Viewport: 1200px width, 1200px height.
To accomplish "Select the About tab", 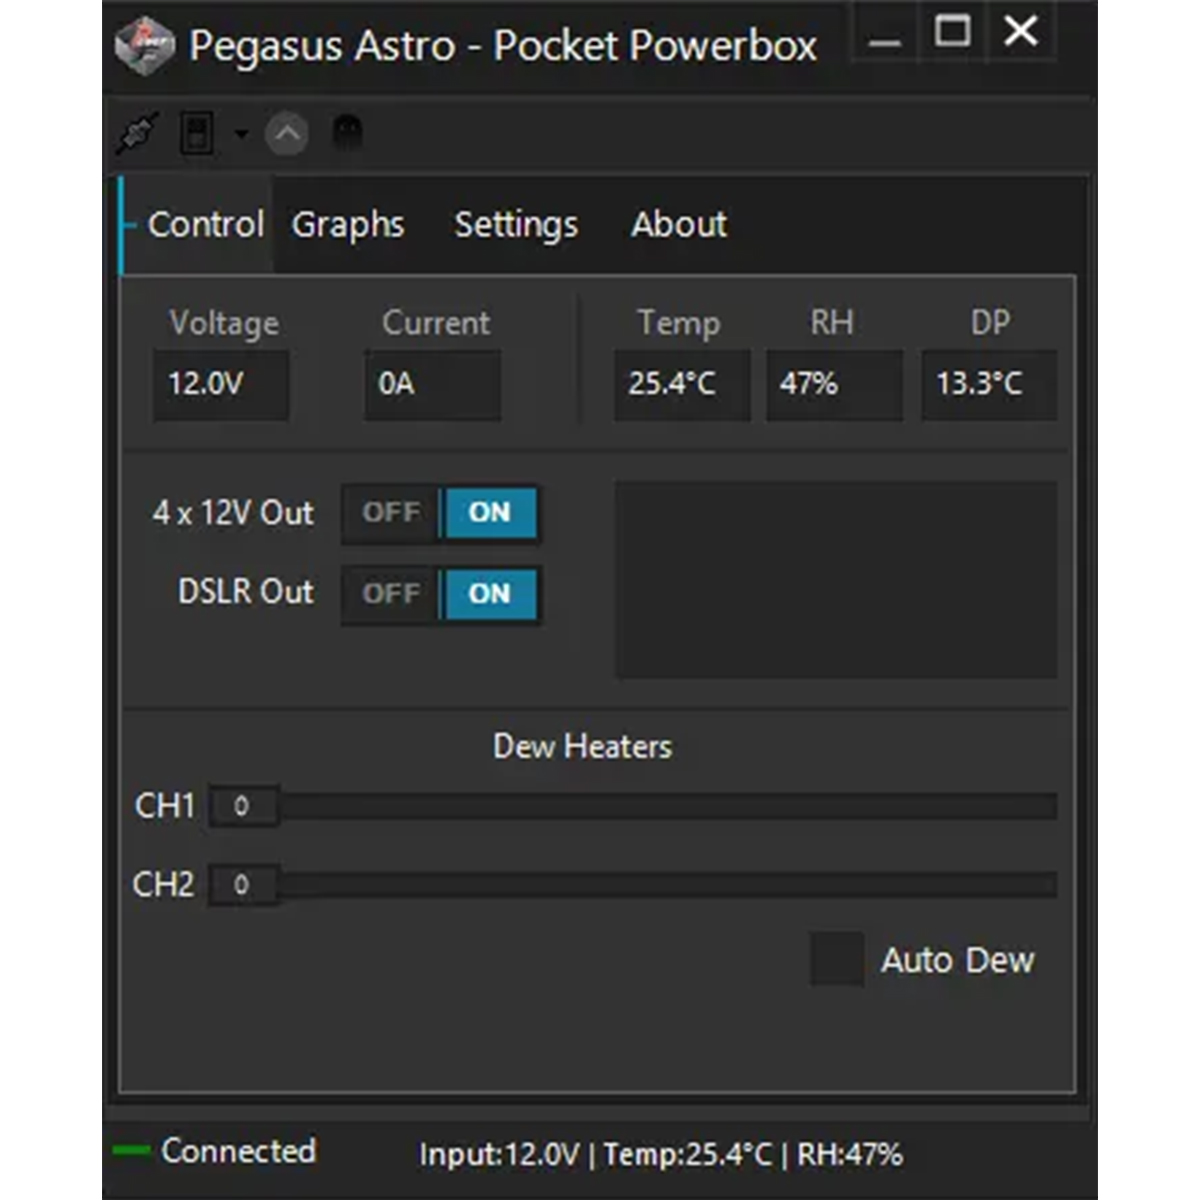I will (x=679, y=225).
